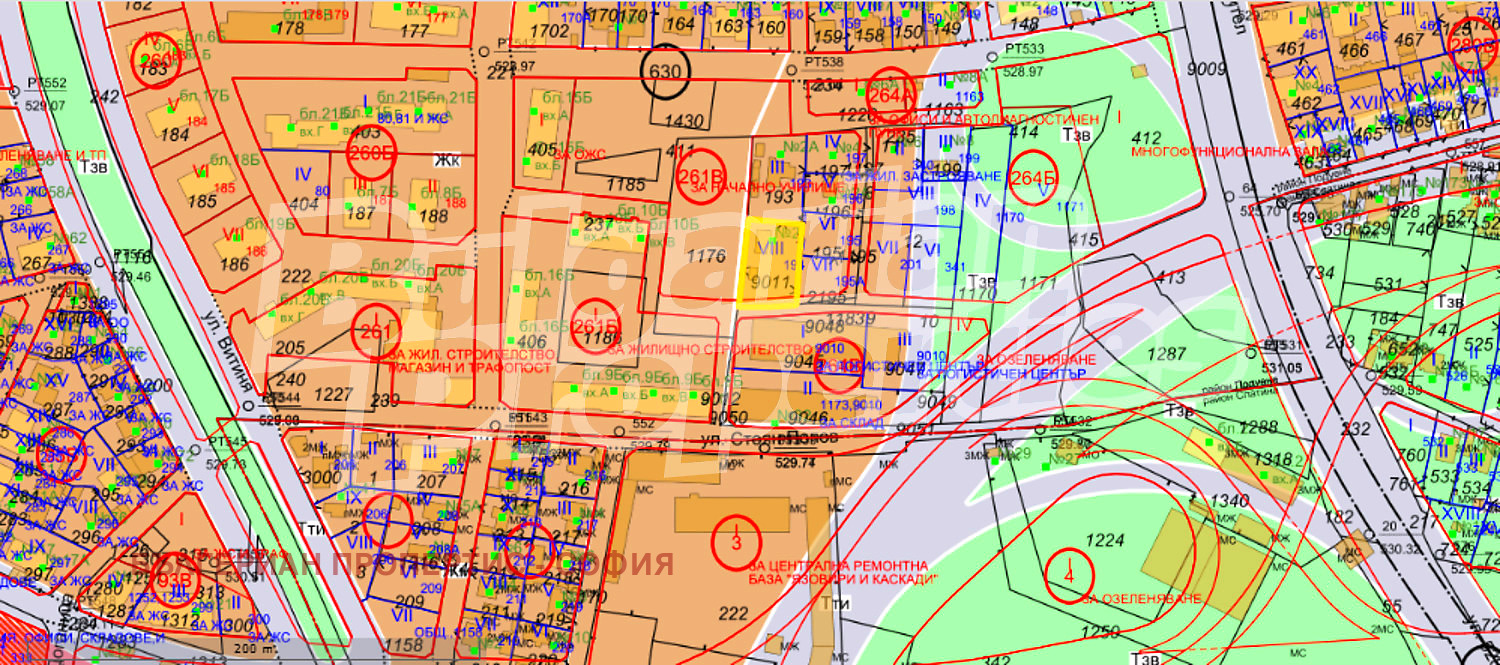Click parcel number 1340
Screen dimensions: 1500x665
tap(1228, 500)
